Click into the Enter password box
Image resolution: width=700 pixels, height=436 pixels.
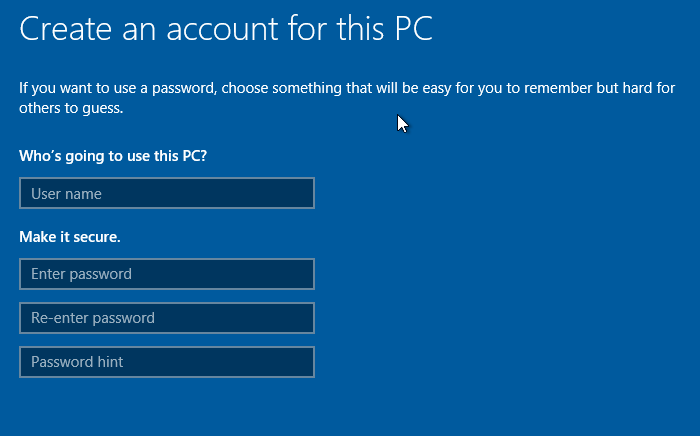coord(167,274)
